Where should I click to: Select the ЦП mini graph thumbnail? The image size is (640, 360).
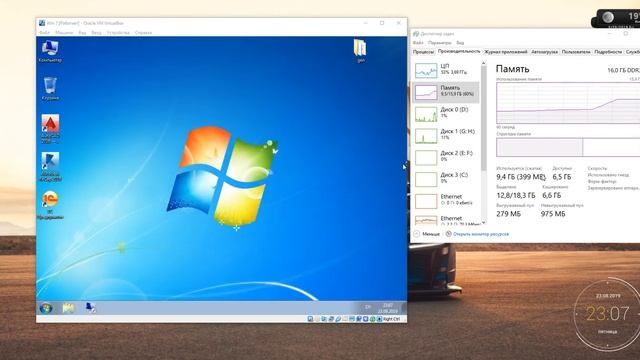click(x=426, y=70)
